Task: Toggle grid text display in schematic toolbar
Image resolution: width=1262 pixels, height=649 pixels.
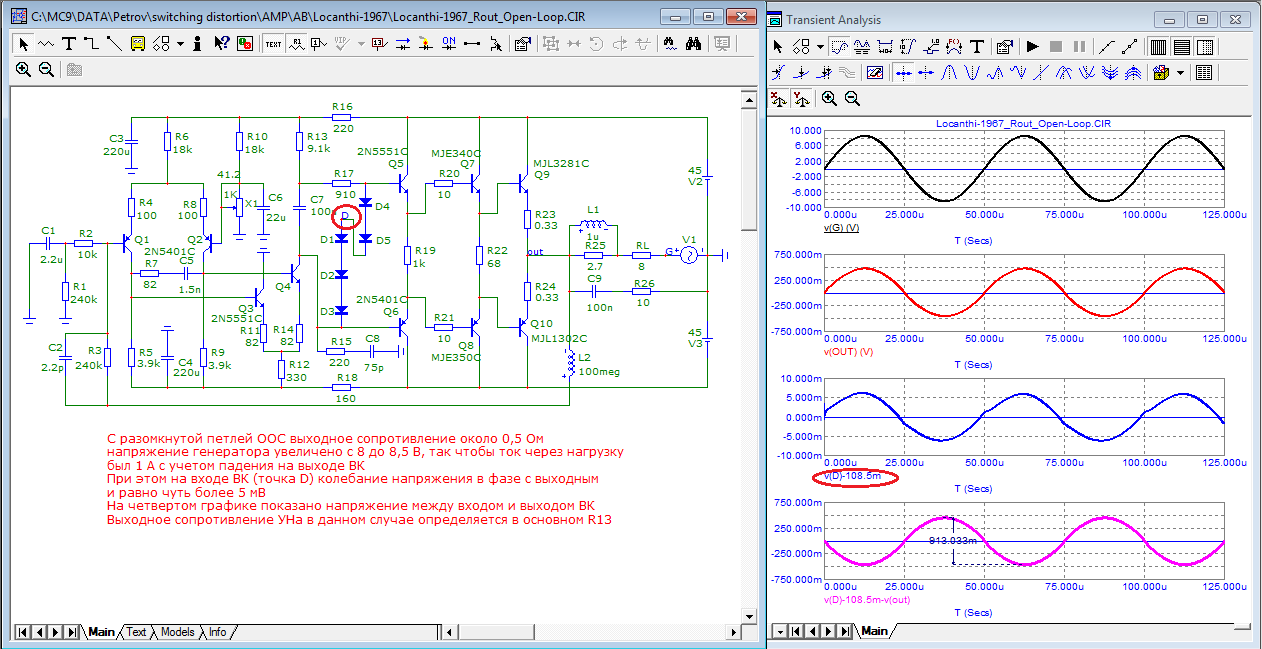Action: [x=273, y=44]
